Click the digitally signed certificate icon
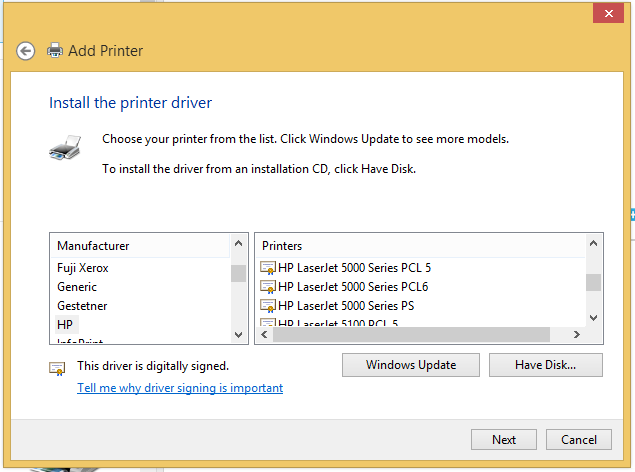 pyautogui.click(x=58, y=367)
